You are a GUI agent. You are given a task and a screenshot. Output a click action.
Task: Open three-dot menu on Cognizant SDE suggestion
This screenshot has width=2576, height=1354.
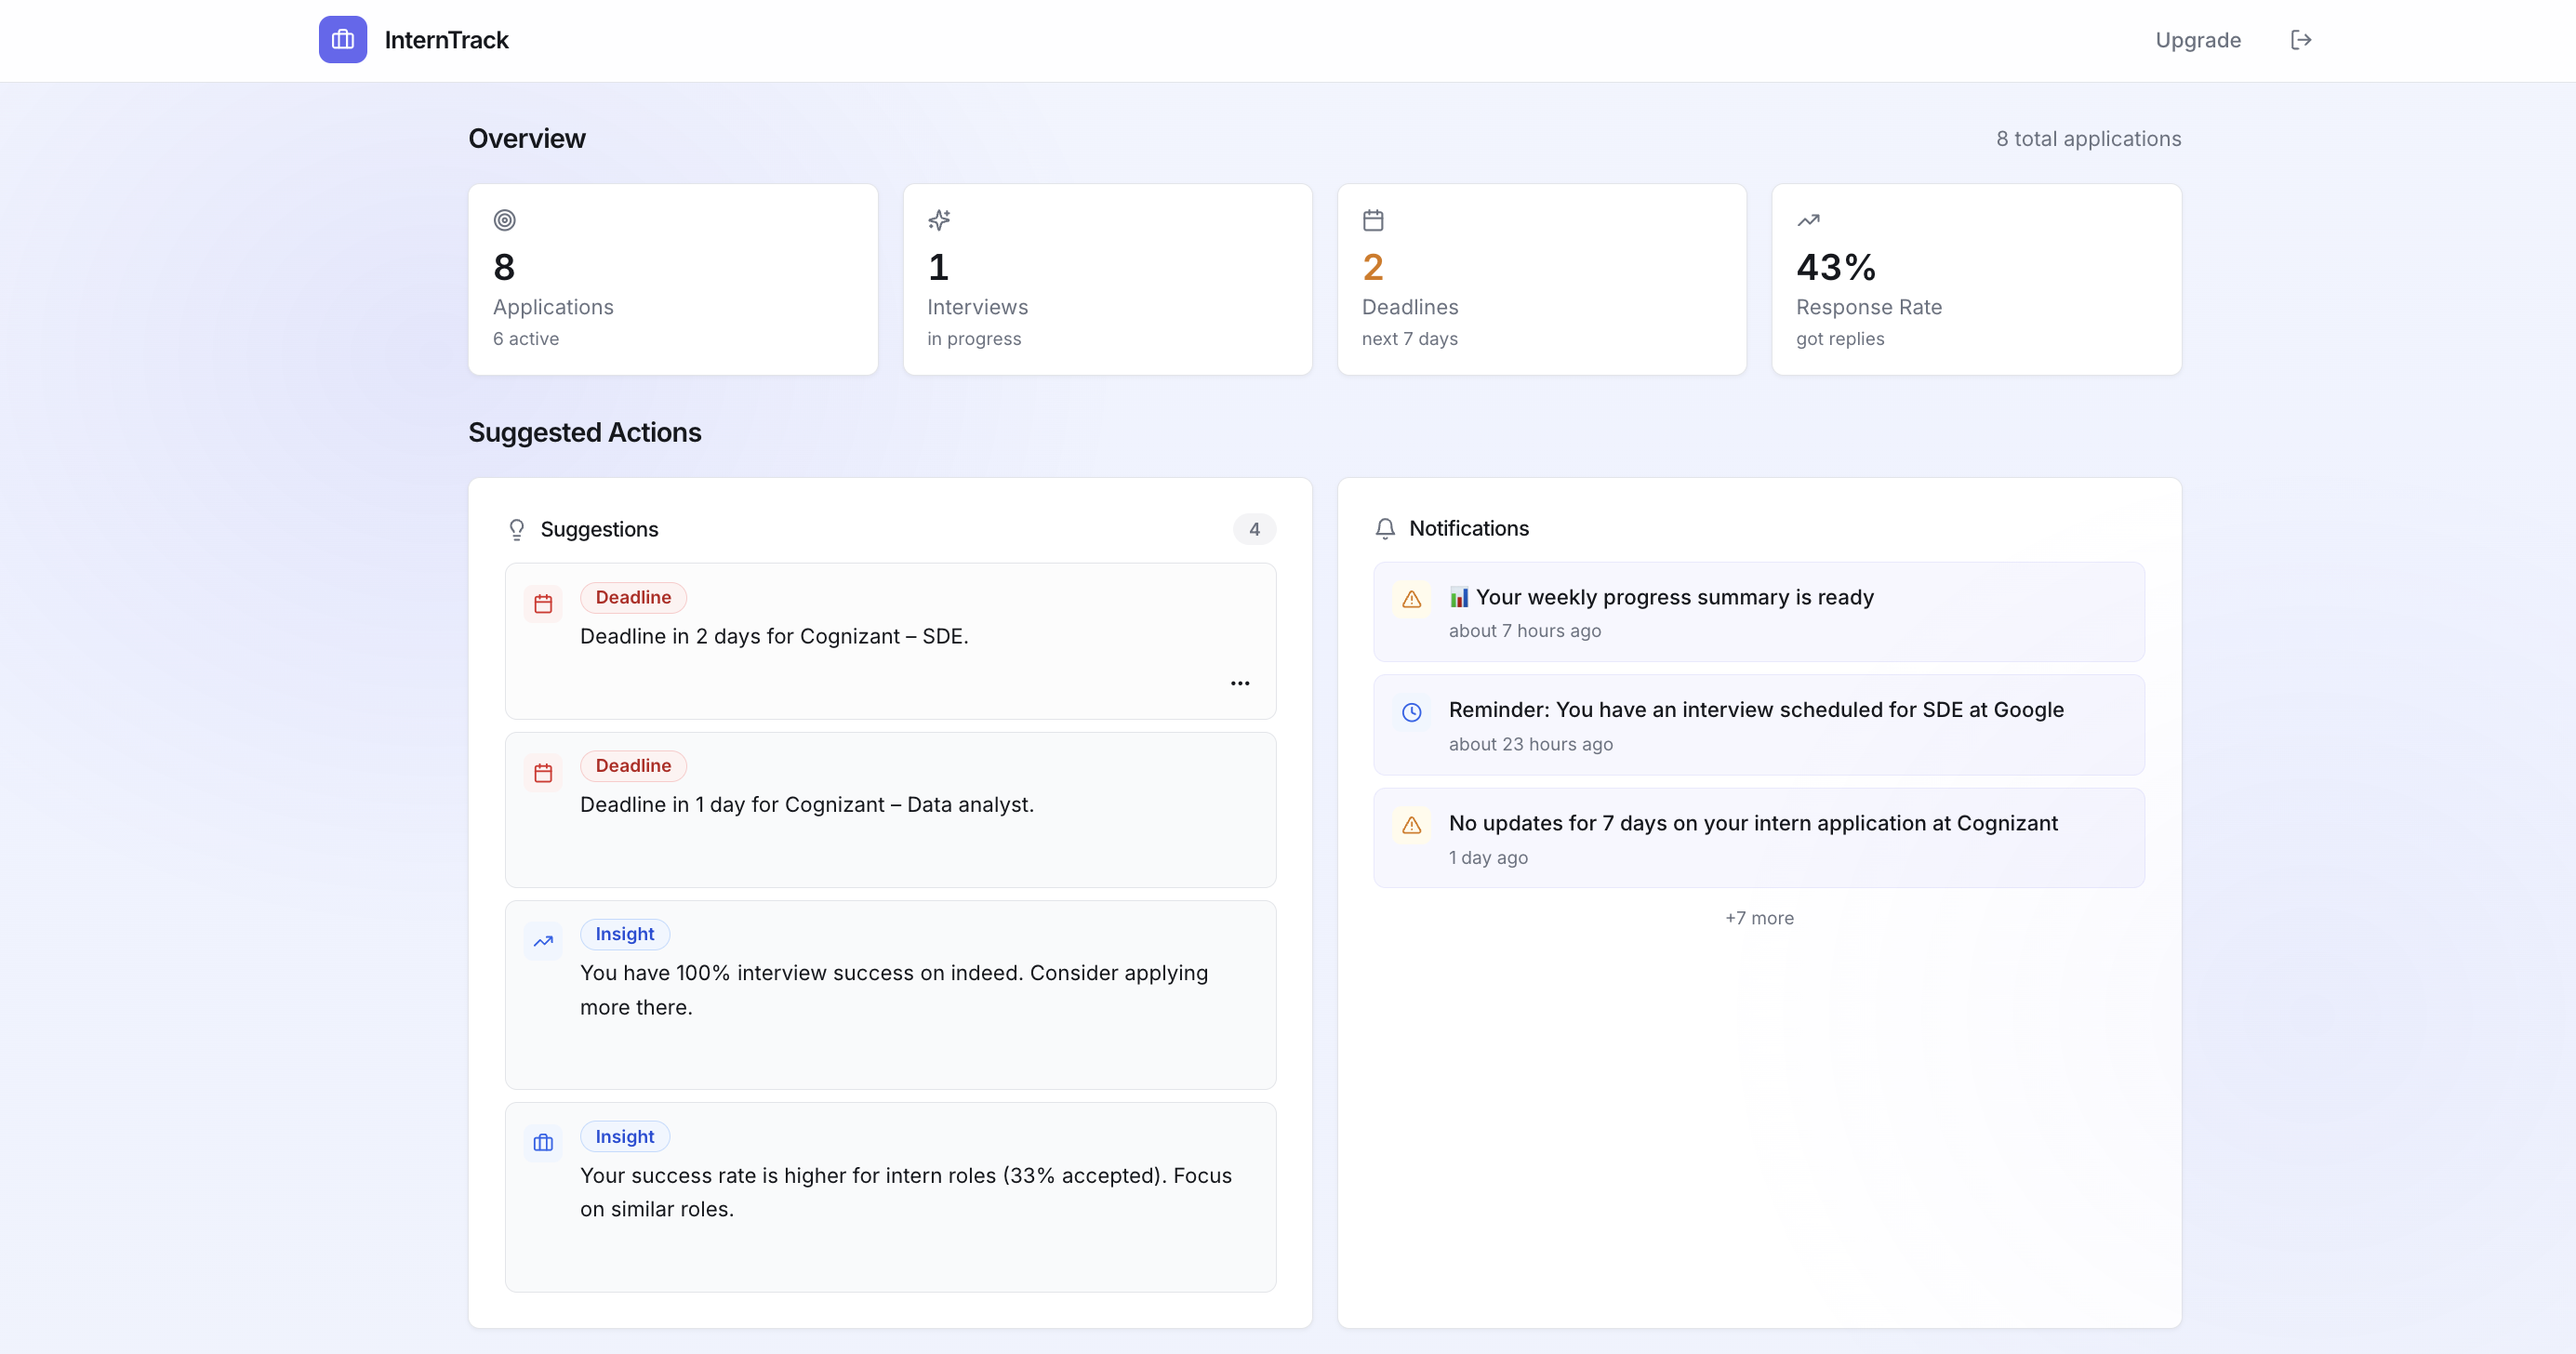point(1239,683)
